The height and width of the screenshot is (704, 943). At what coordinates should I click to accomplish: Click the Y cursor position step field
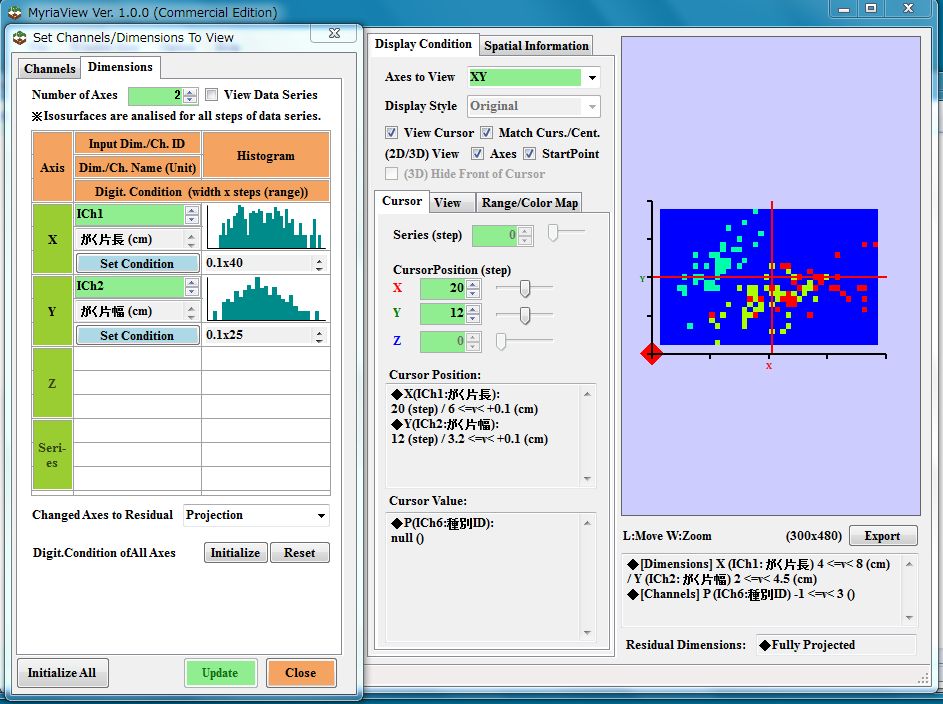click(442, 315)
